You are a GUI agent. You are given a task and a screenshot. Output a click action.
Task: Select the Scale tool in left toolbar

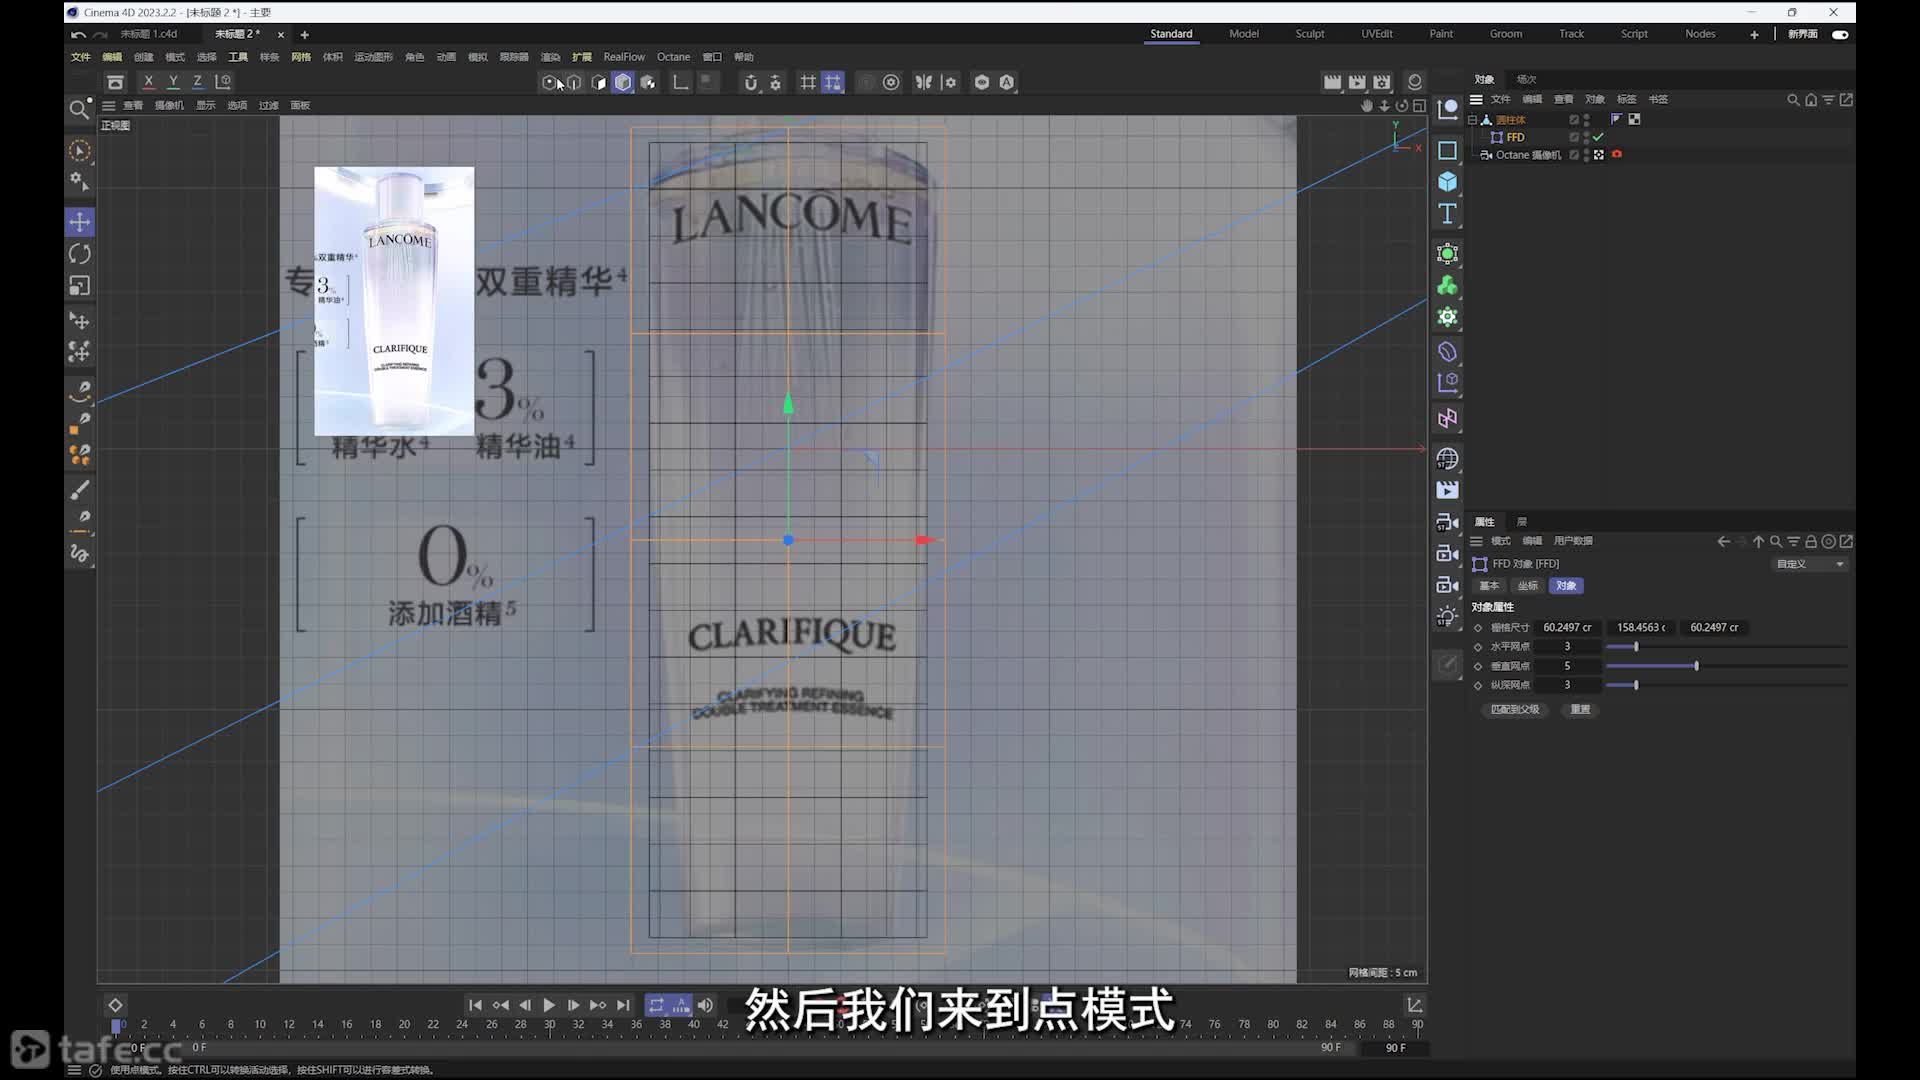80,286
